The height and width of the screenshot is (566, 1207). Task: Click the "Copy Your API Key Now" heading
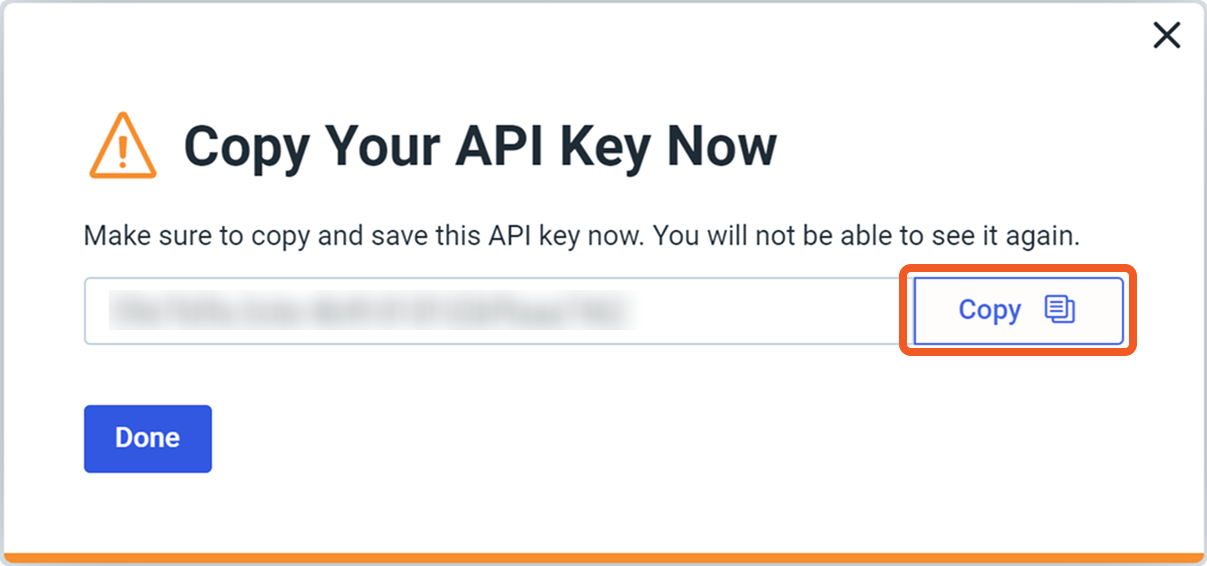[x=480, y=146]
